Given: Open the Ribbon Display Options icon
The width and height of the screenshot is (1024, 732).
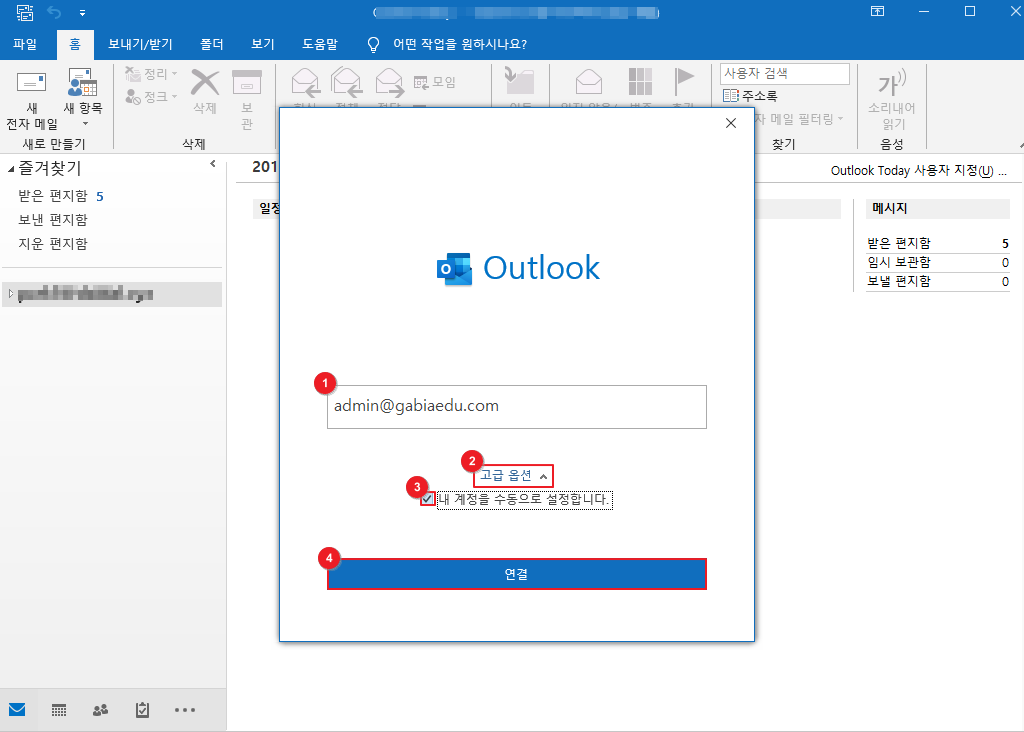Looking at the screenshot, I should pos(878,12).
